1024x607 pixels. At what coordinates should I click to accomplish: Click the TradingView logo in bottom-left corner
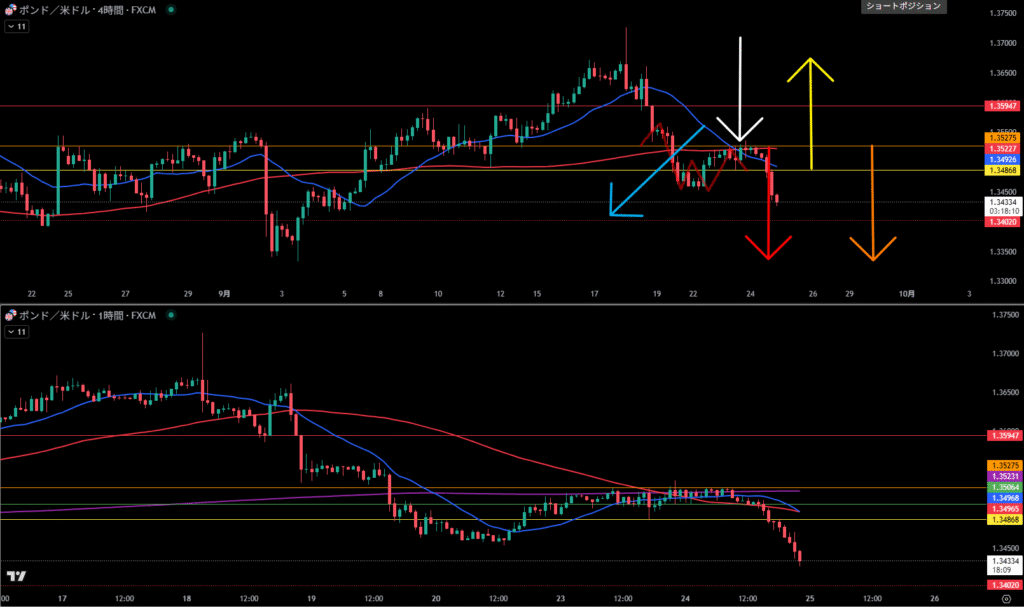[x=15, y=577]
